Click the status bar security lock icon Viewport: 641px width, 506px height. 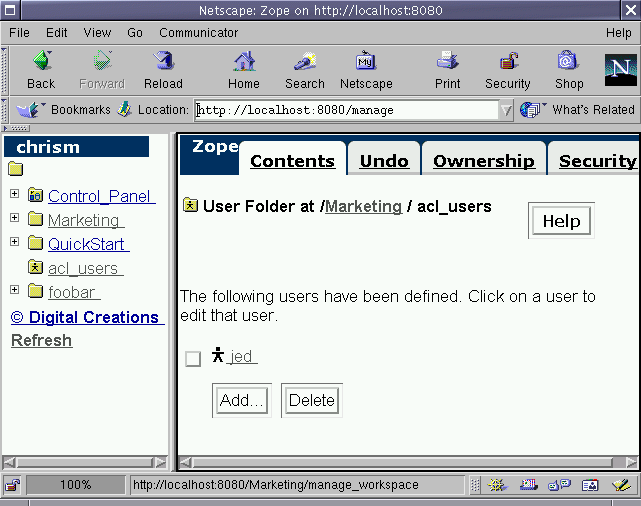click(x=13, y=485)
